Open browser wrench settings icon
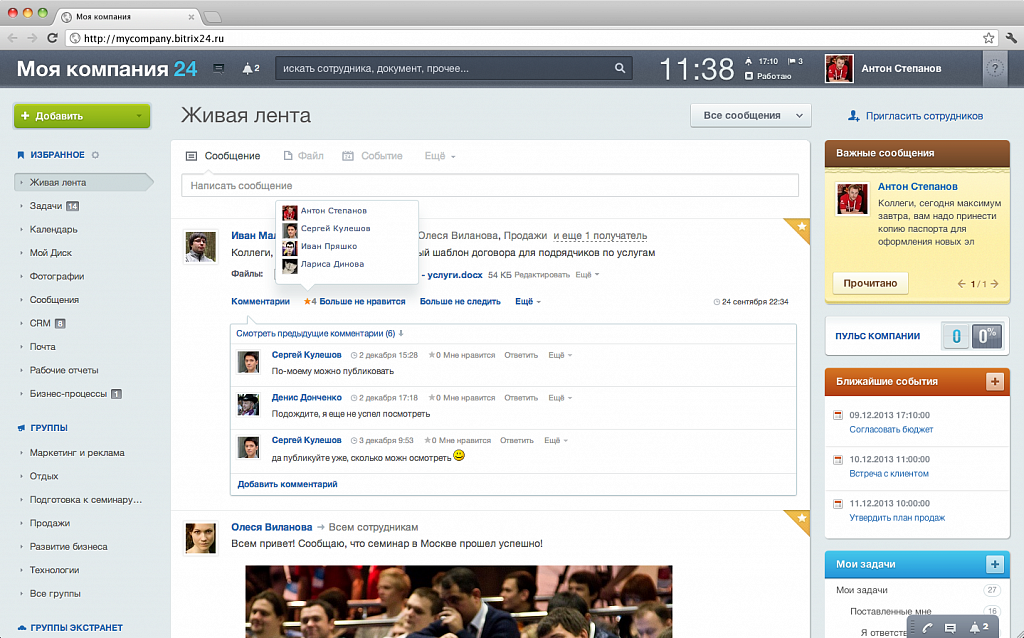 tap(1011, 38)
